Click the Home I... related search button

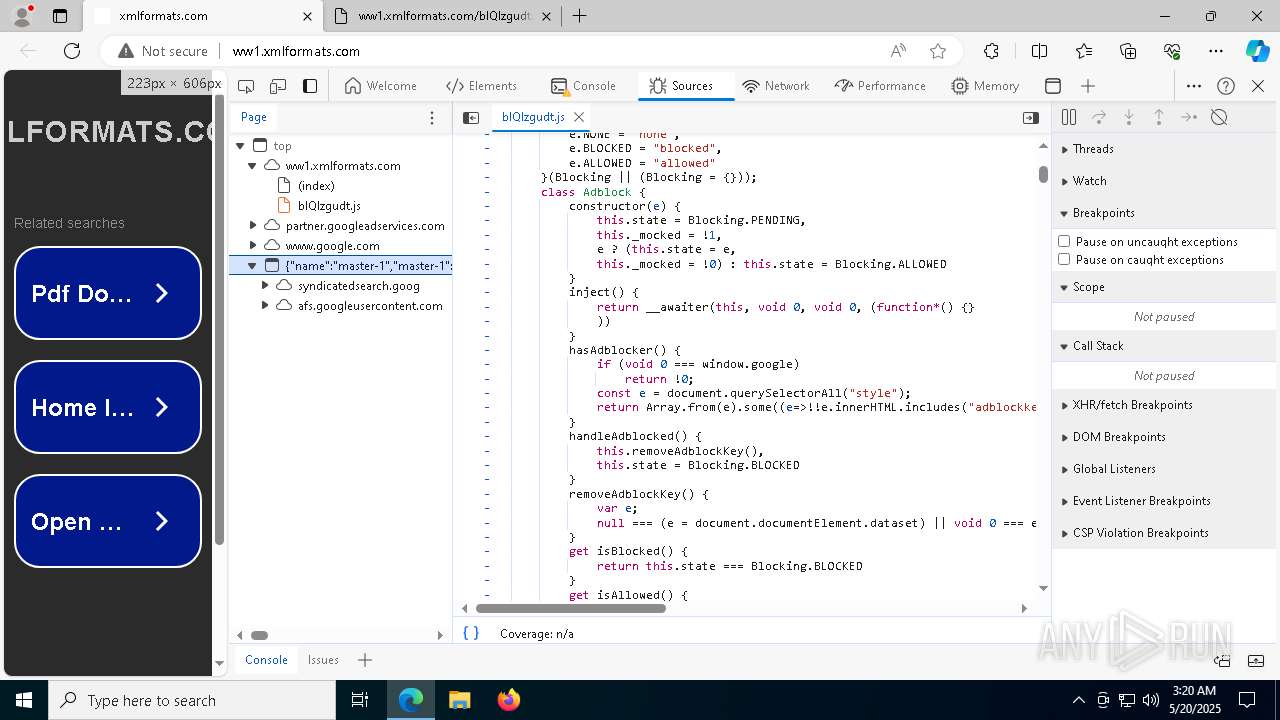tap(108, 407)
